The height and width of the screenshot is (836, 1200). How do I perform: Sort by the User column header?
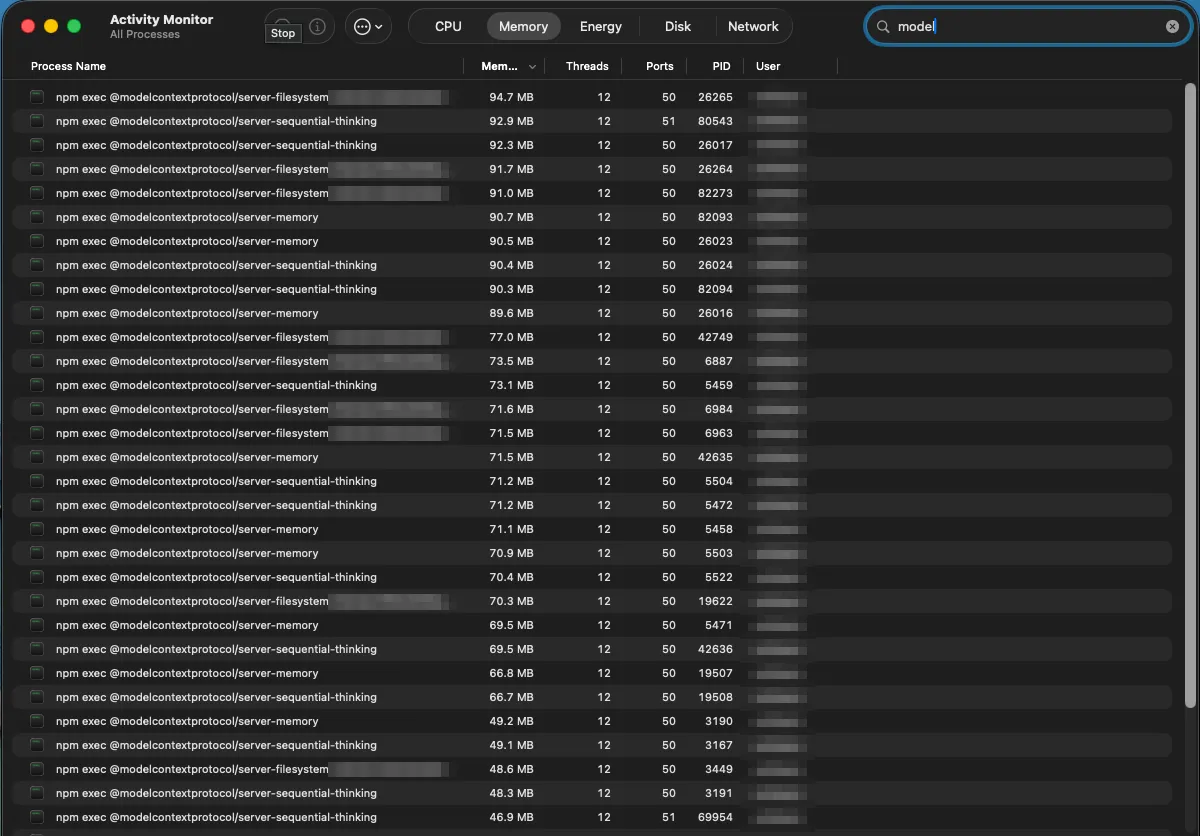[x=768, y=66]
